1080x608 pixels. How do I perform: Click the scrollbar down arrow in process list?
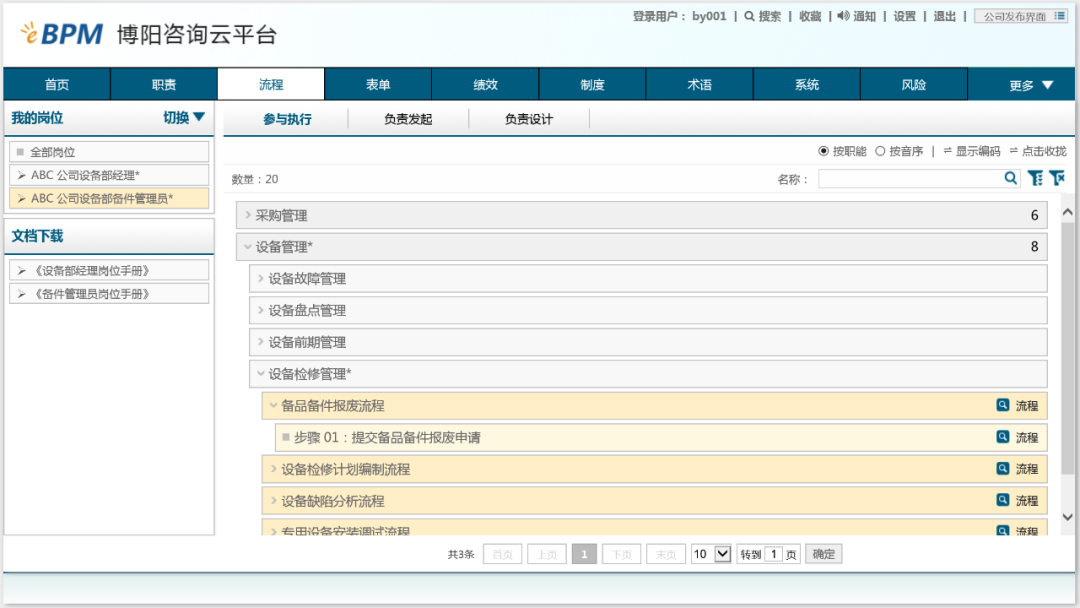click(1066, 517)
